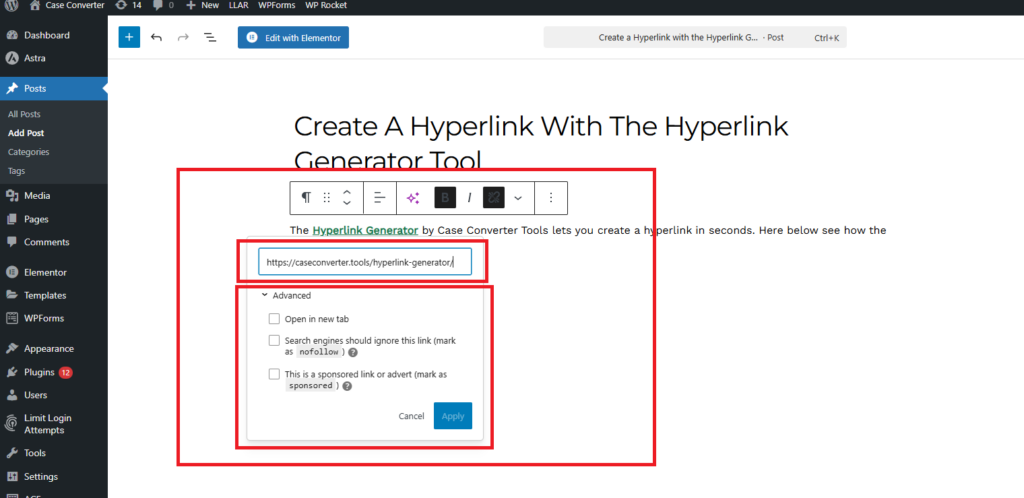Click the Add Post submenu item
1024x498 pixels.
[26, 133]
